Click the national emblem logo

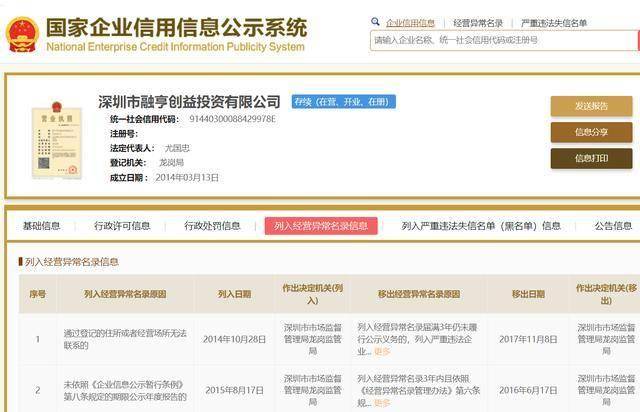[x=22, y=35]
